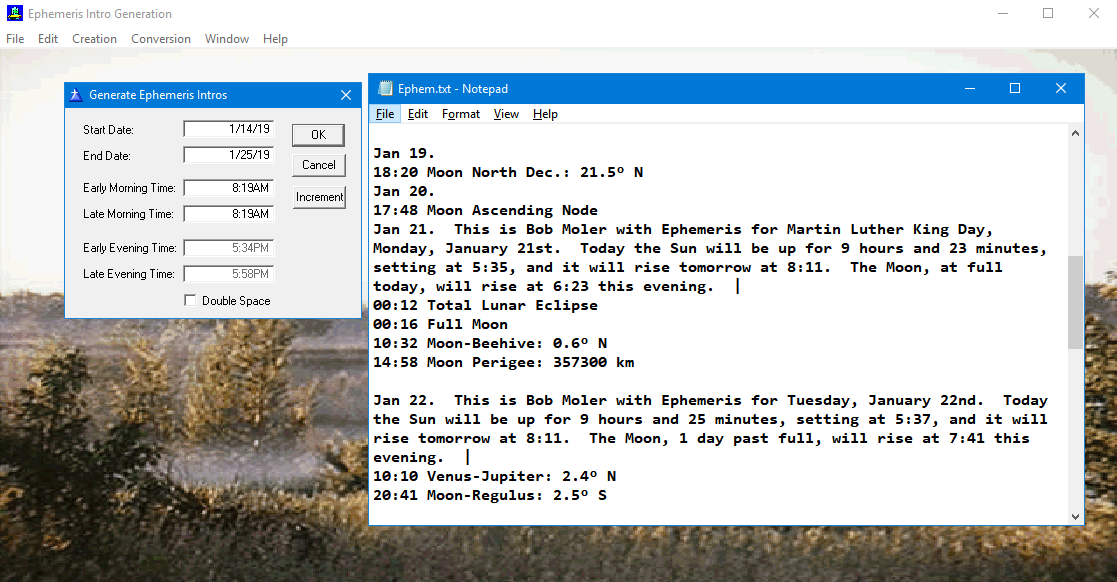Open the Creation menu

tap(94, 39)
